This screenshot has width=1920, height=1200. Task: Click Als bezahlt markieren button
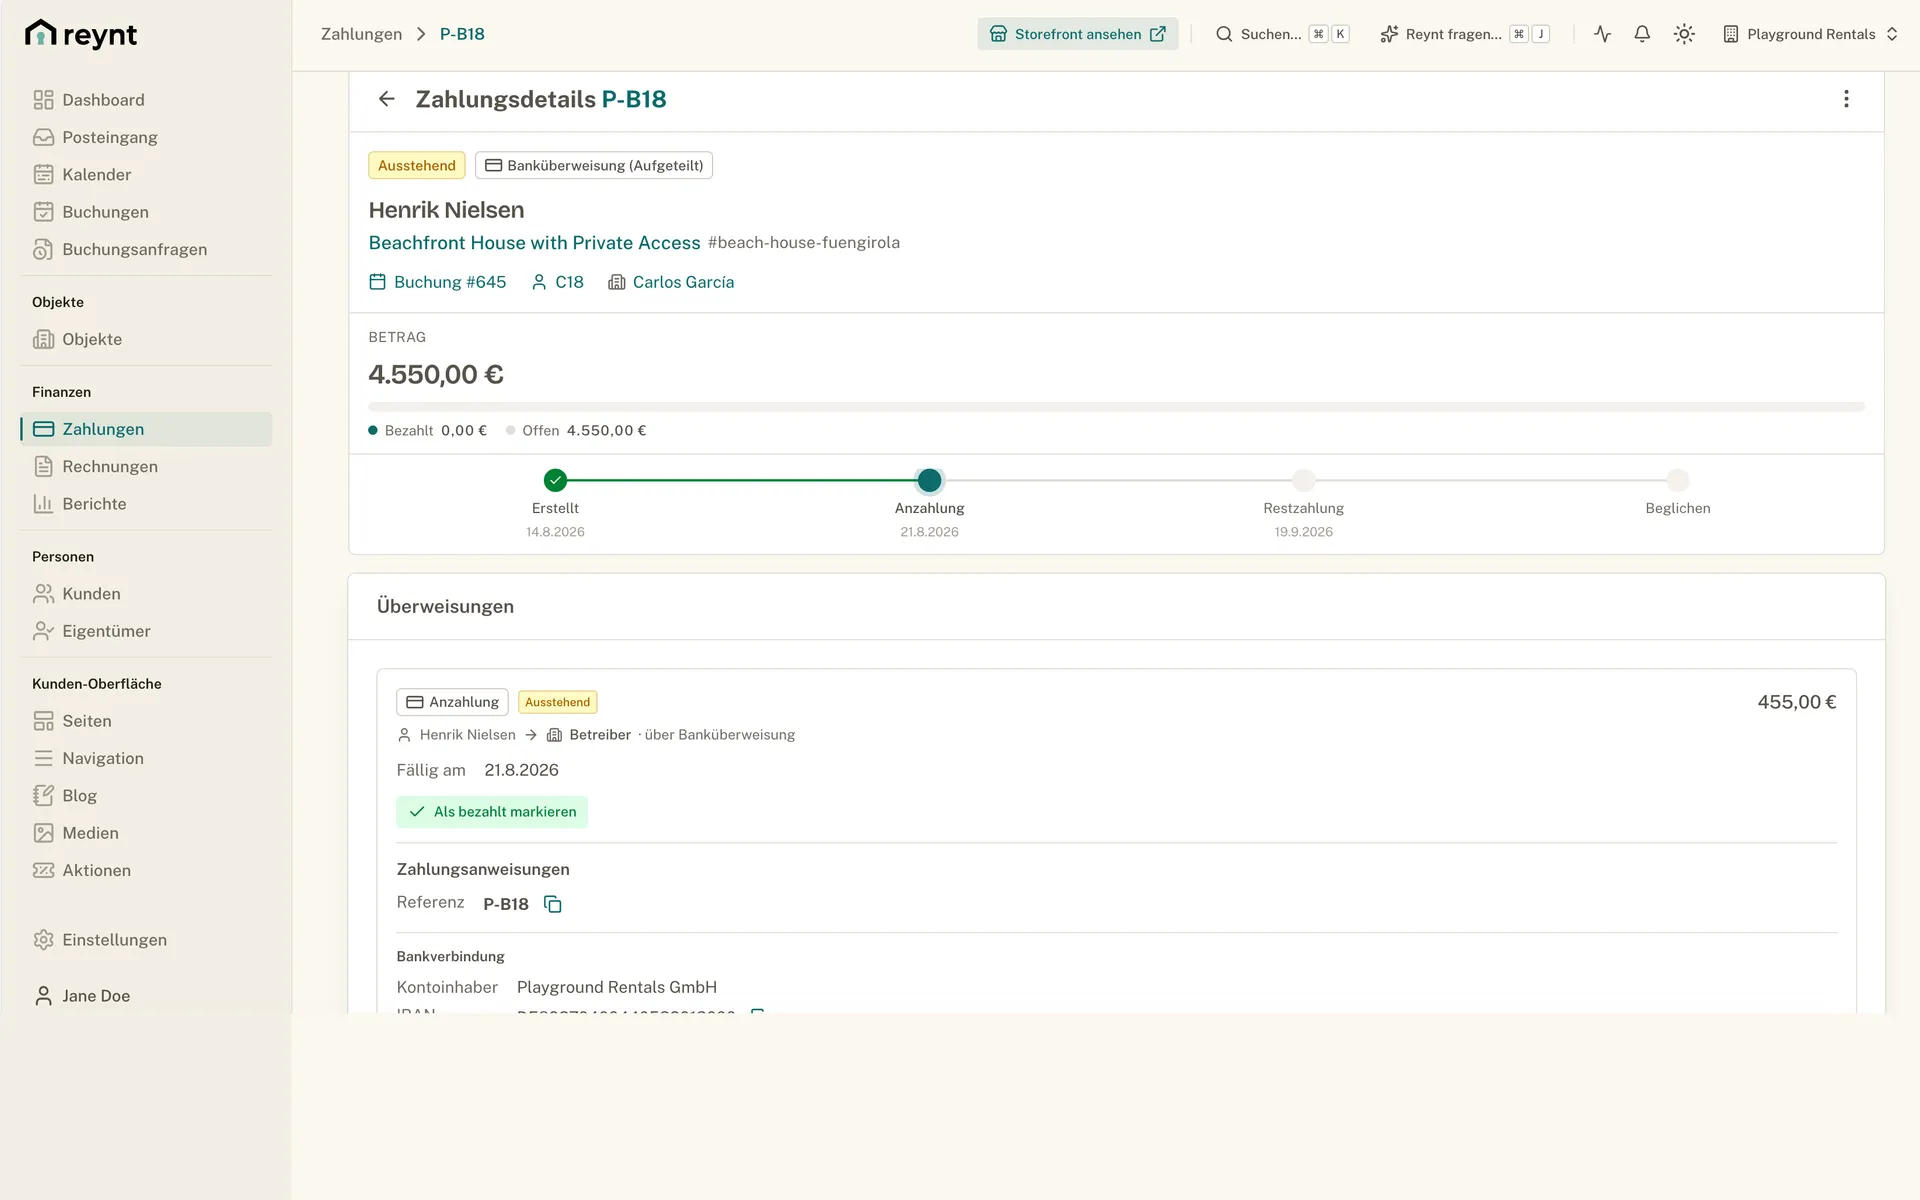click(x=492, y=812)
